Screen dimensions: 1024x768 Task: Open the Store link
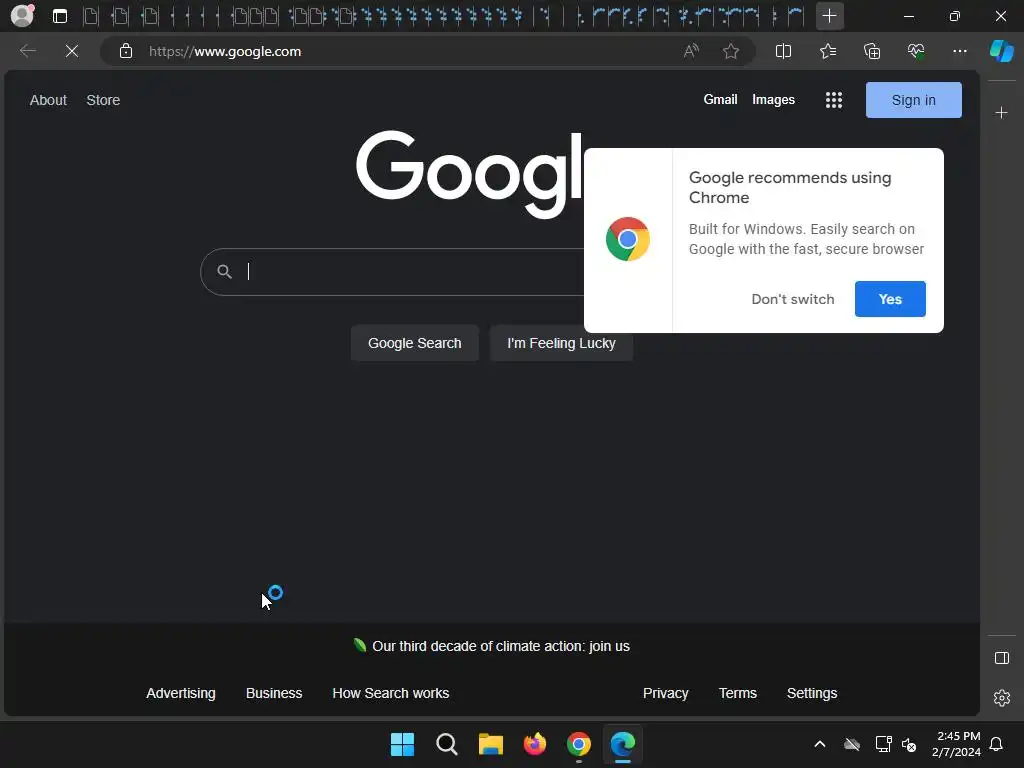[103, 100]
